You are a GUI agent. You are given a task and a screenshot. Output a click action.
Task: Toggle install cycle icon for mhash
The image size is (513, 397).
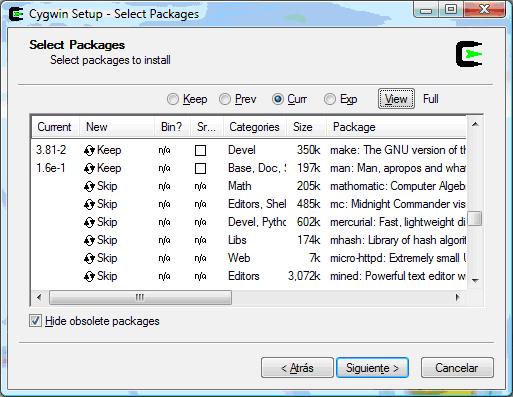pyautogui.click(x=89, y=240)
